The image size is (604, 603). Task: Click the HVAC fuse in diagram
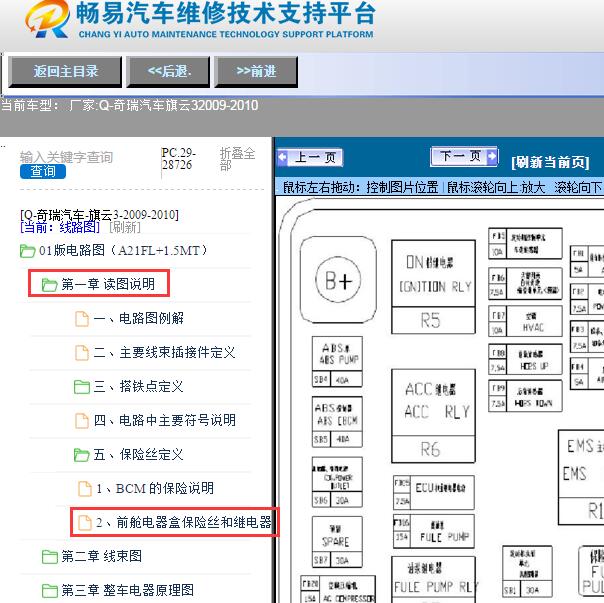point(525,322)
